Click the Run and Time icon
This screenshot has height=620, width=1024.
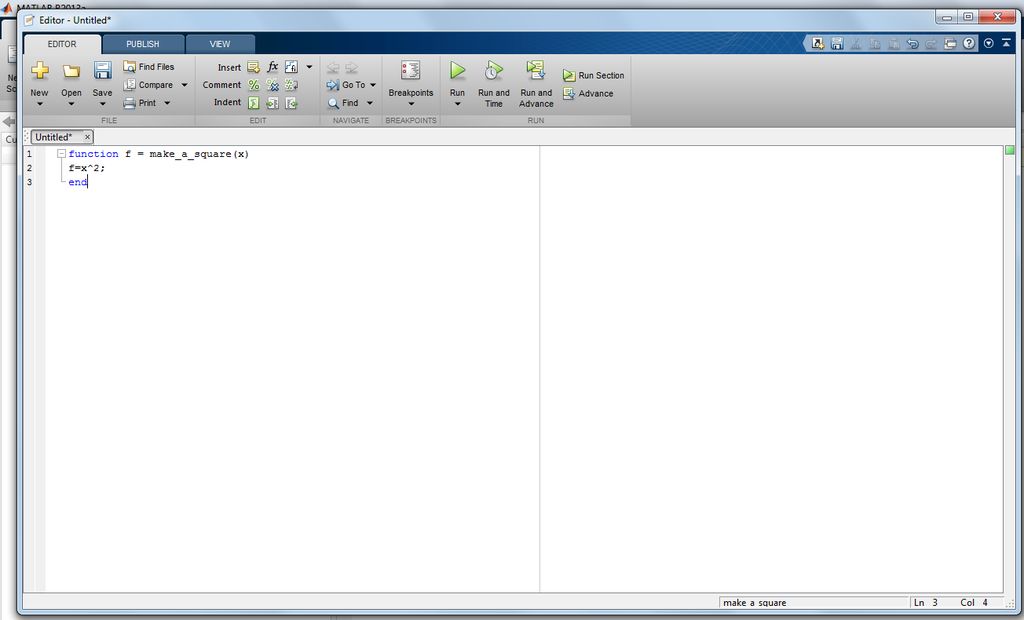click(x=494, y=70)
